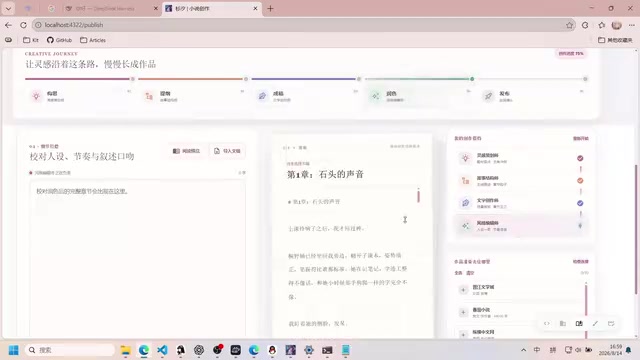Click the 提纲 step outline icon
Viewport: 640px width, 360px height.
pos(149,96)
